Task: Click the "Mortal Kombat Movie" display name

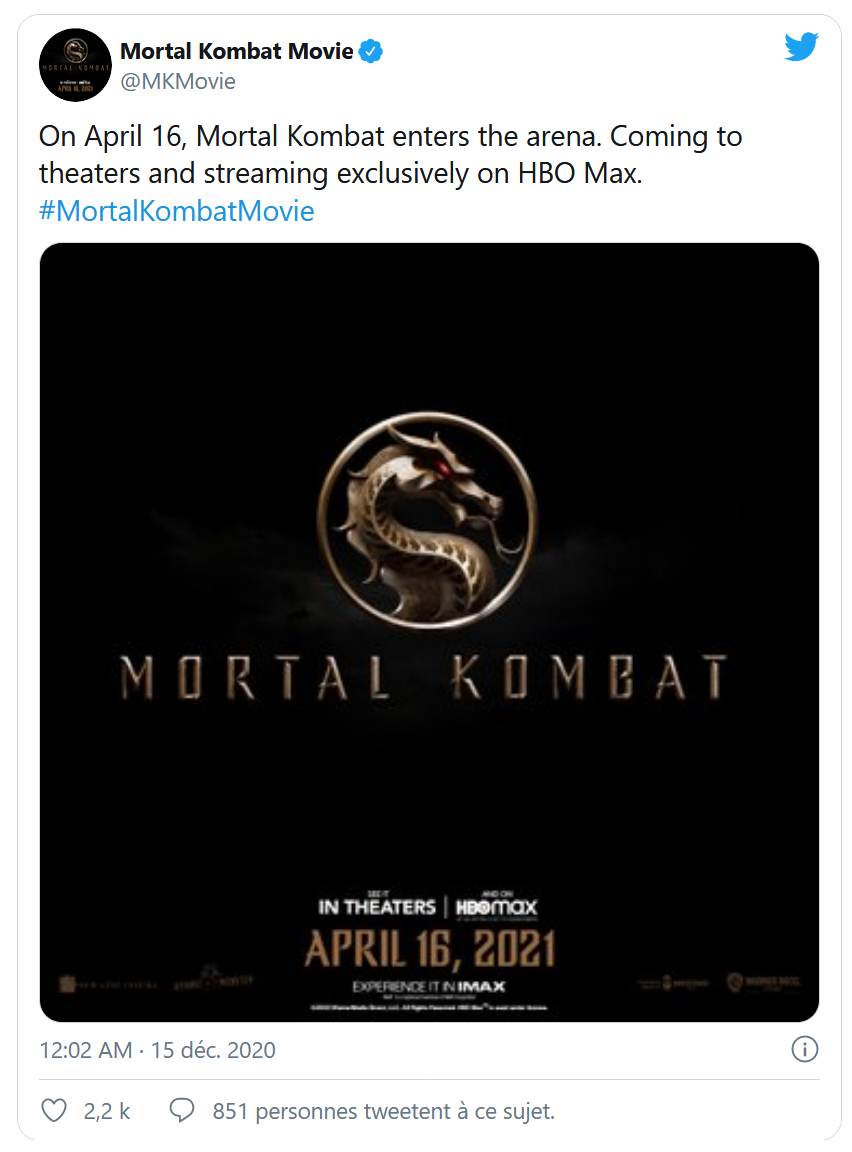Action: point(236,51)
